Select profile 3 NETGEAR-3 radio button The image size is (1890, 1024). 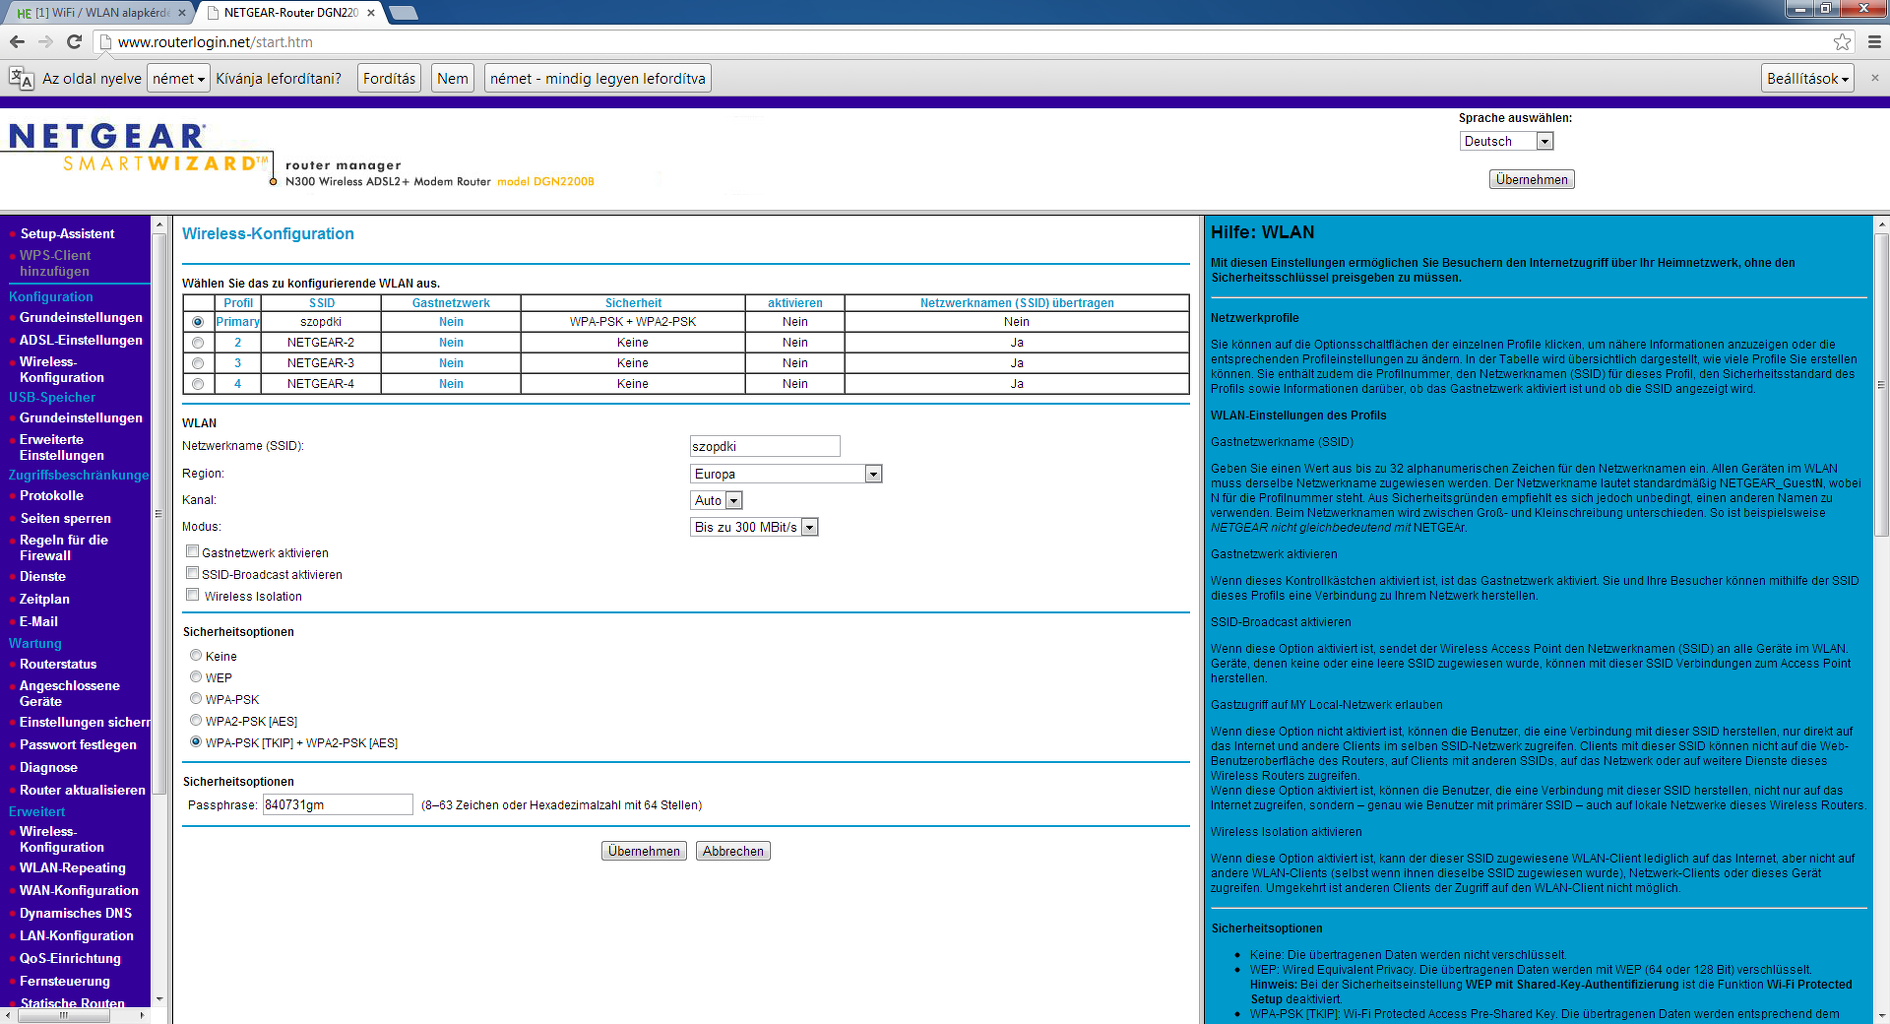(198, 364)
